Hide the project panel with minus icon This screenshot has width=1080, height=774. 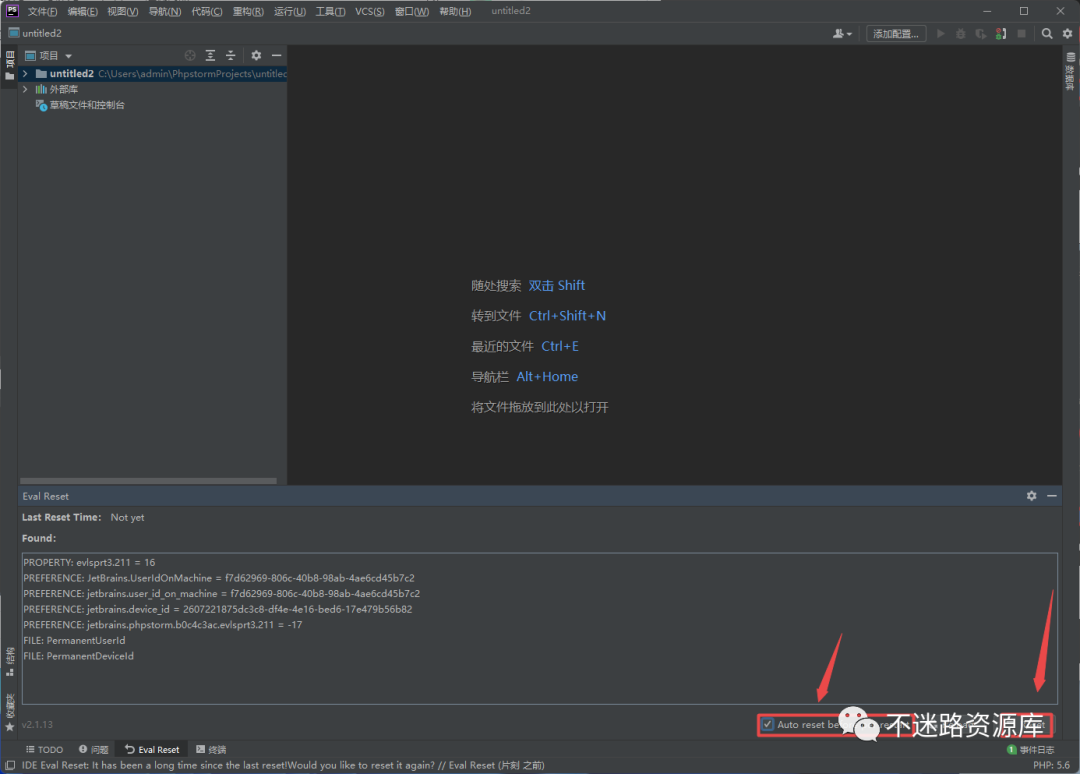[276, 55]
